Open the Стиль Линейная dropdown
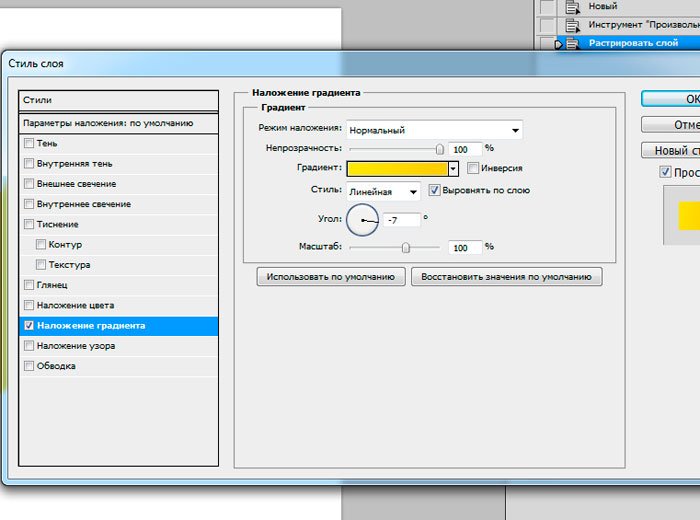Screen dimensions: 700x520 click(x=383, y=191)
